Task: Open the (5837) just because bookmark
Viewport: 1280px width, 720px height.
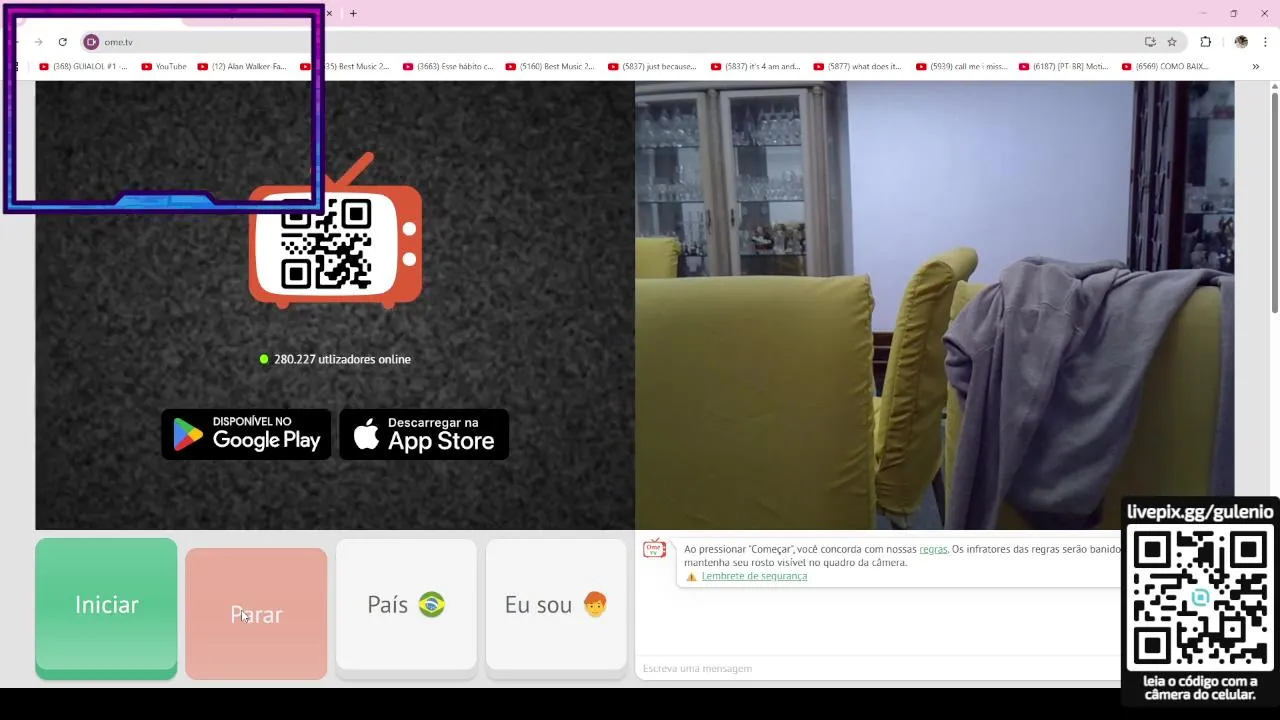Action: coord(653,67)
